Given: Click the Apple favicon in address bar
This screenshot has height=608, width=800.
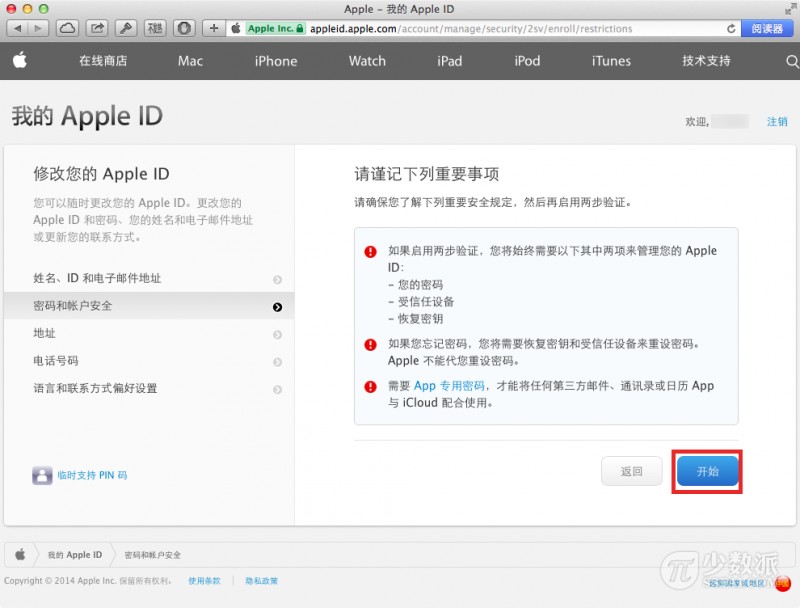Looking at the screenshot, I should click(236, 29).
